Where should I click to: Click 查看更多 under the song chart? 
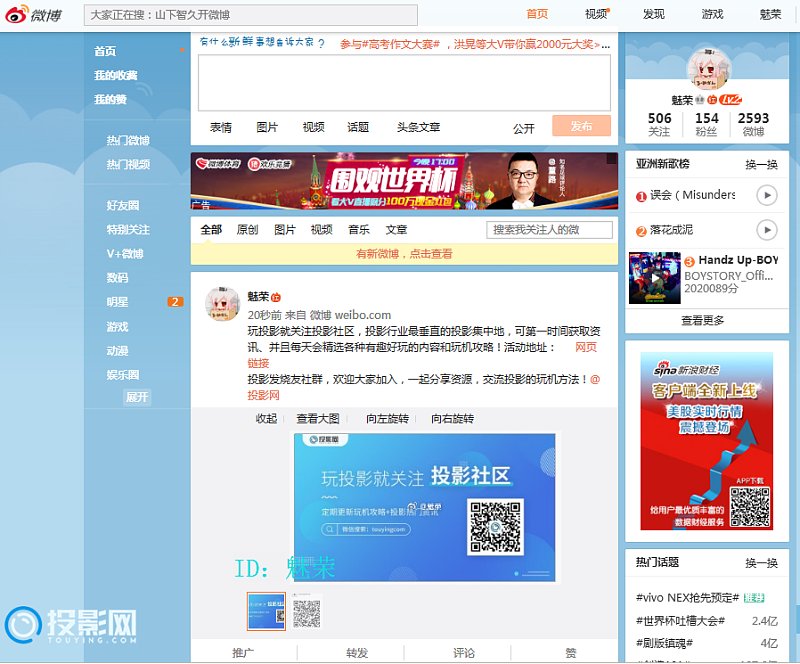(x=703, y=321)
